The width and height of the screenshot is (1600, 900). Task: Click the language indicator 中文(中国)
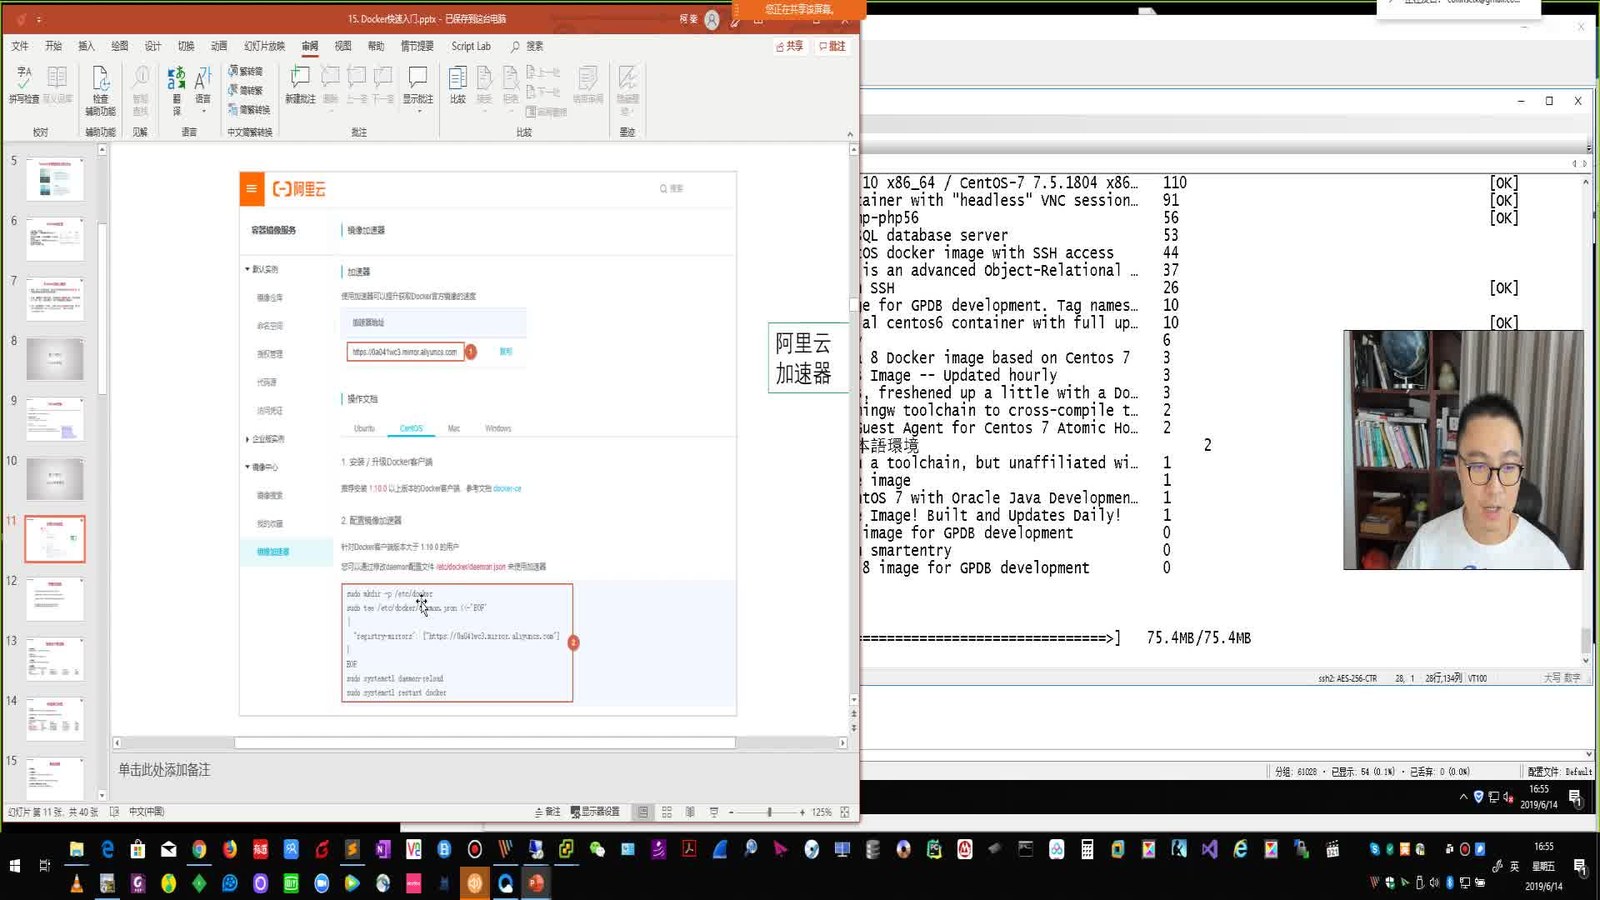(x=146, y=812)
